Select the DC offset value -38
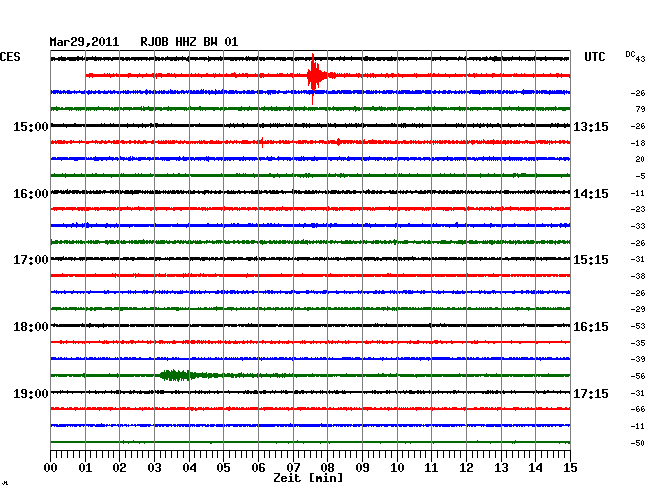This screenshot has width=650, height=494. click(638, 276)
